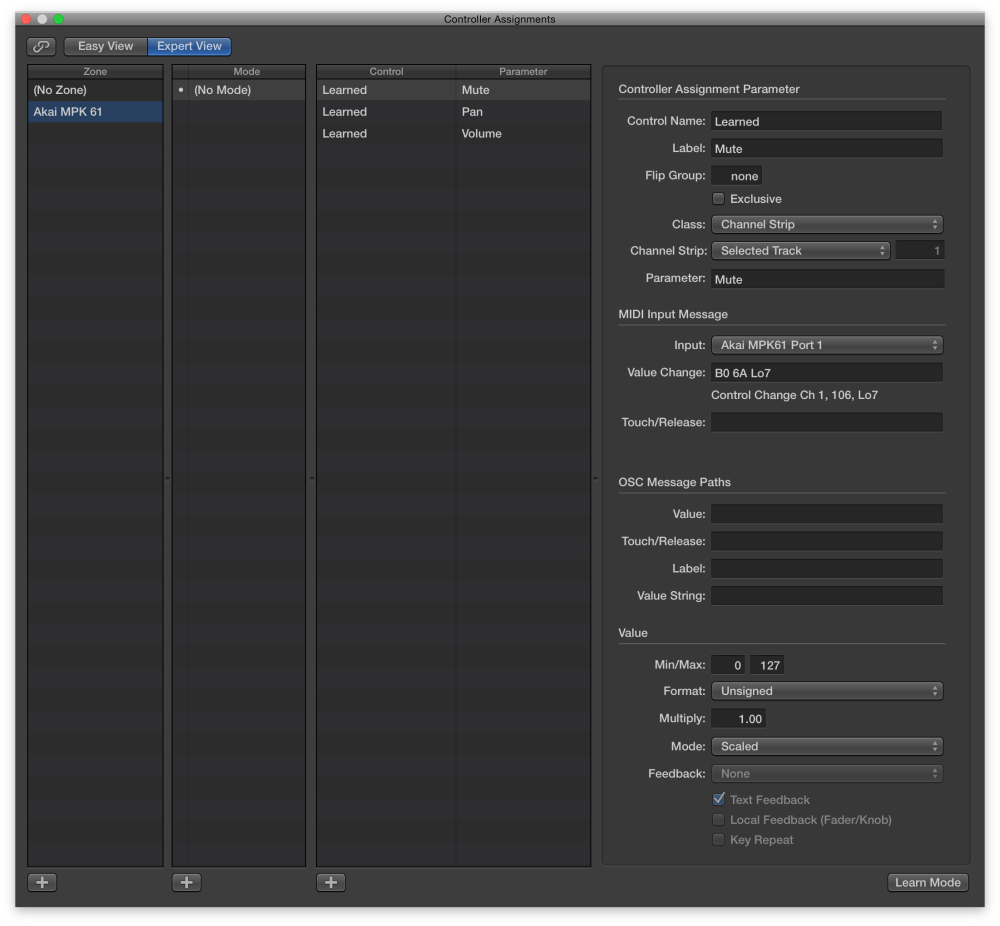This screenshot has width=1000, height=926.
Task: Open the Format dropdown set to Unsigned
Action: coord(827,690)
